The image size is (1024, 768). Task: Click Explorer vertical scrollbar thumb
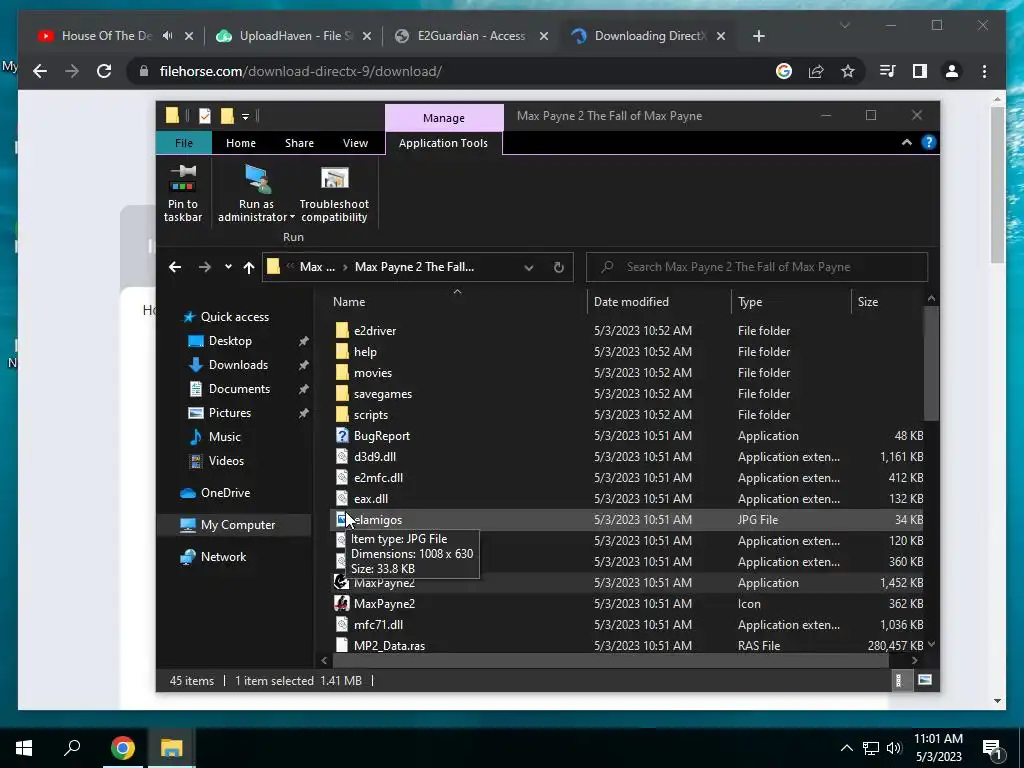931,364
